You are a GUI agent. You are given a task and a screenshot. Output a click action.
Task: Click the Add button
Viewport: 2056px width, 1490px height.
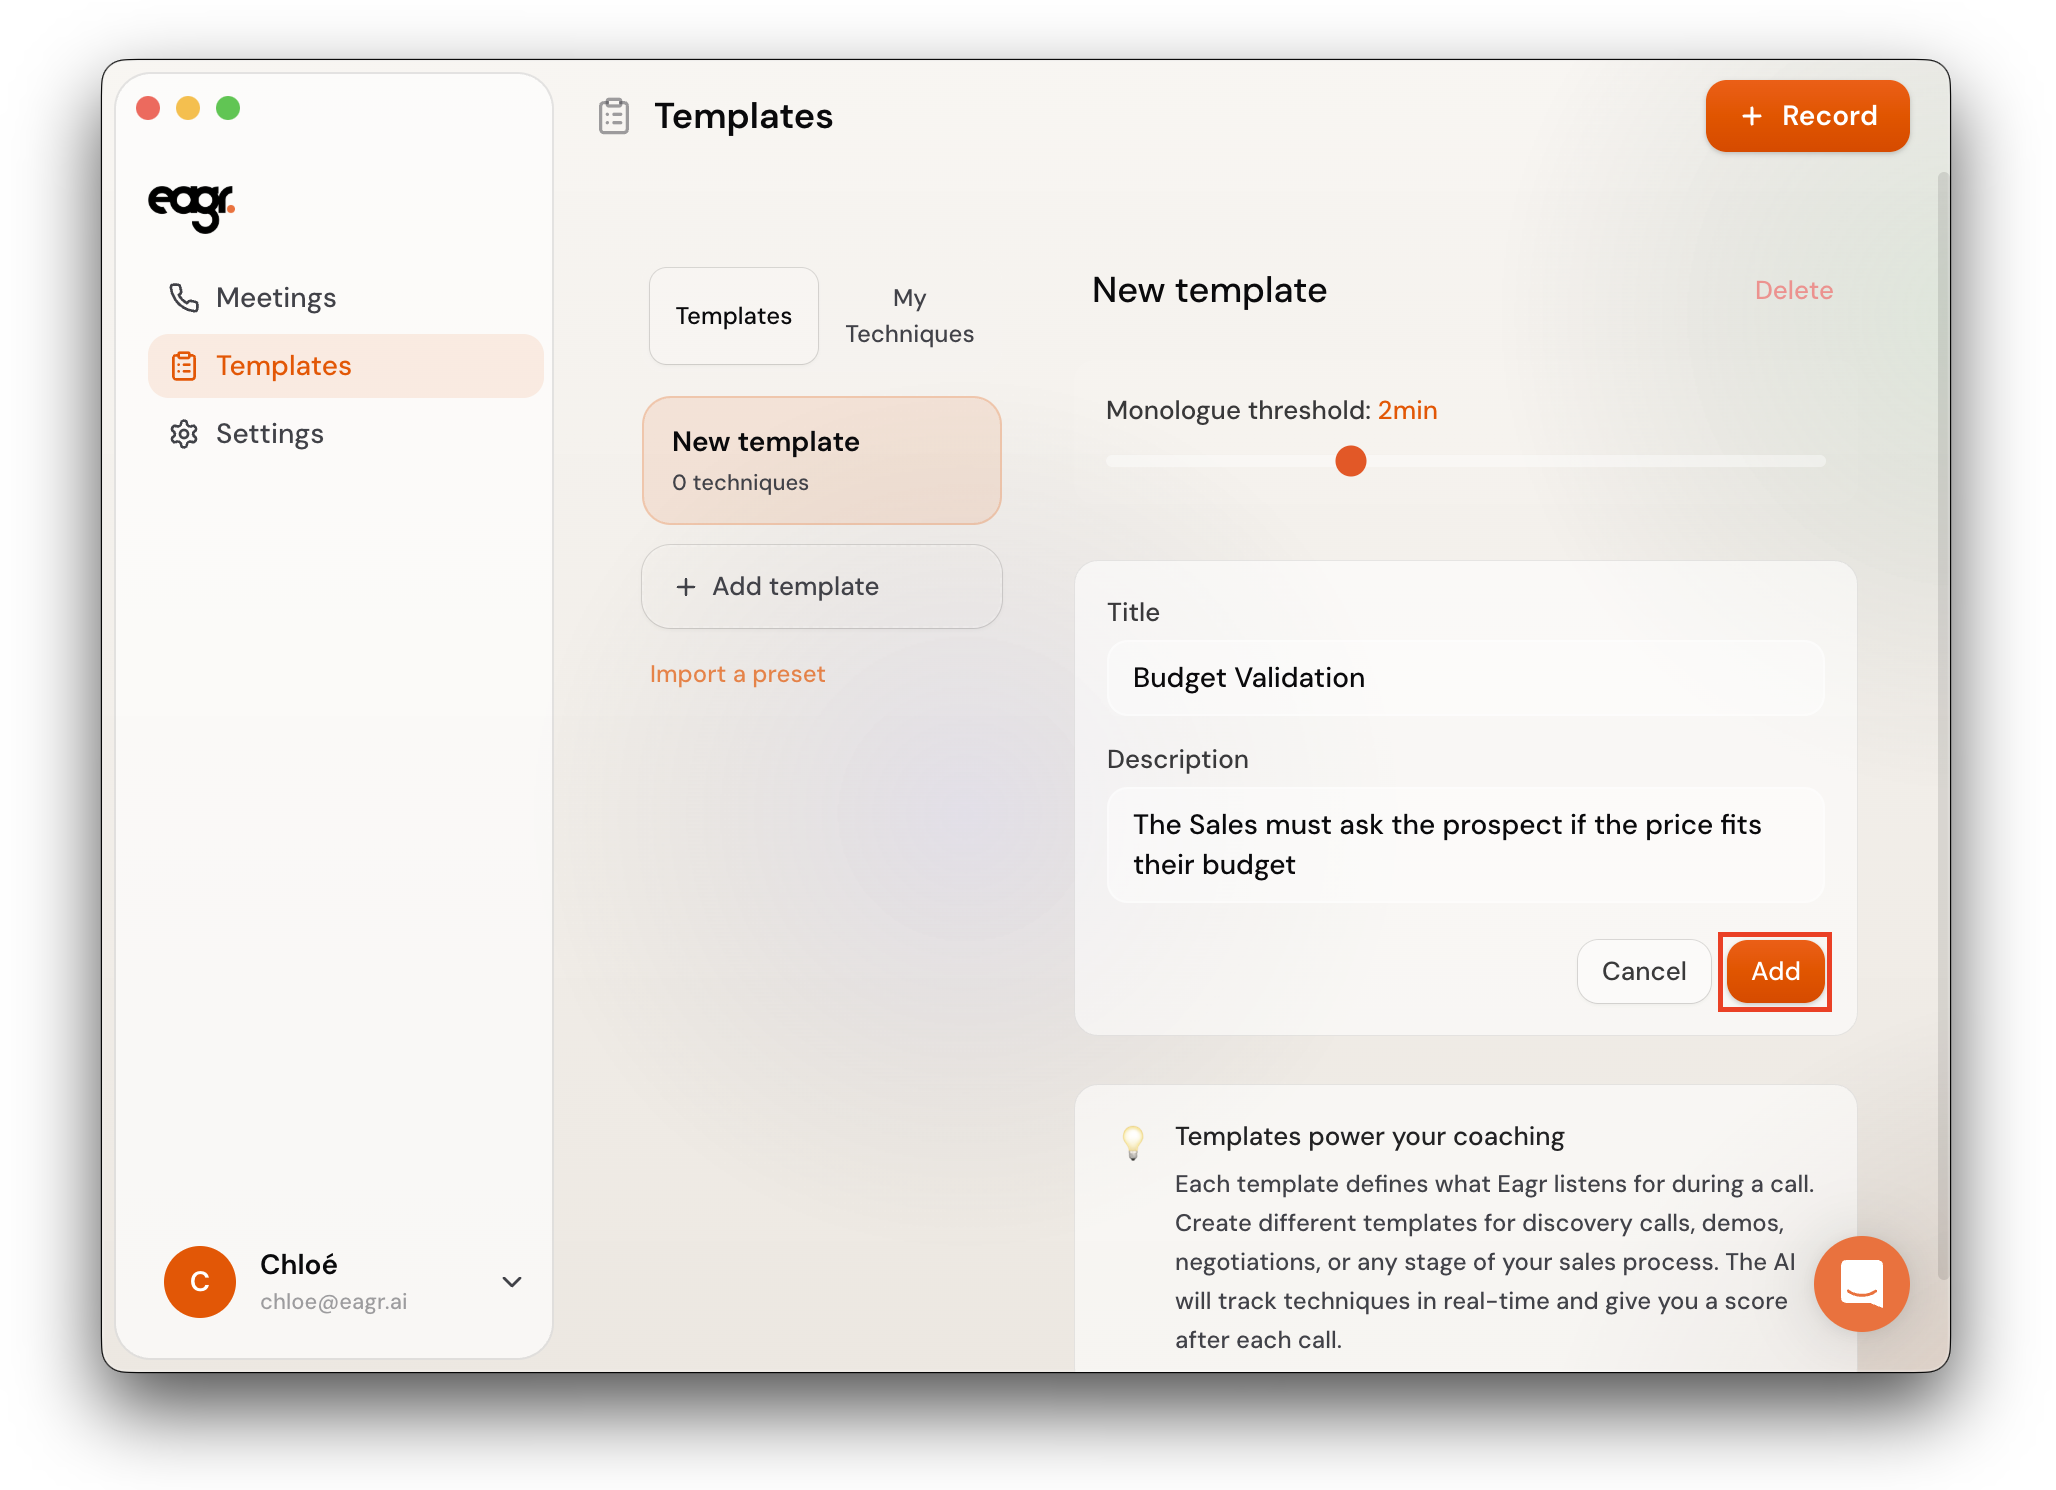[1775, 971]
